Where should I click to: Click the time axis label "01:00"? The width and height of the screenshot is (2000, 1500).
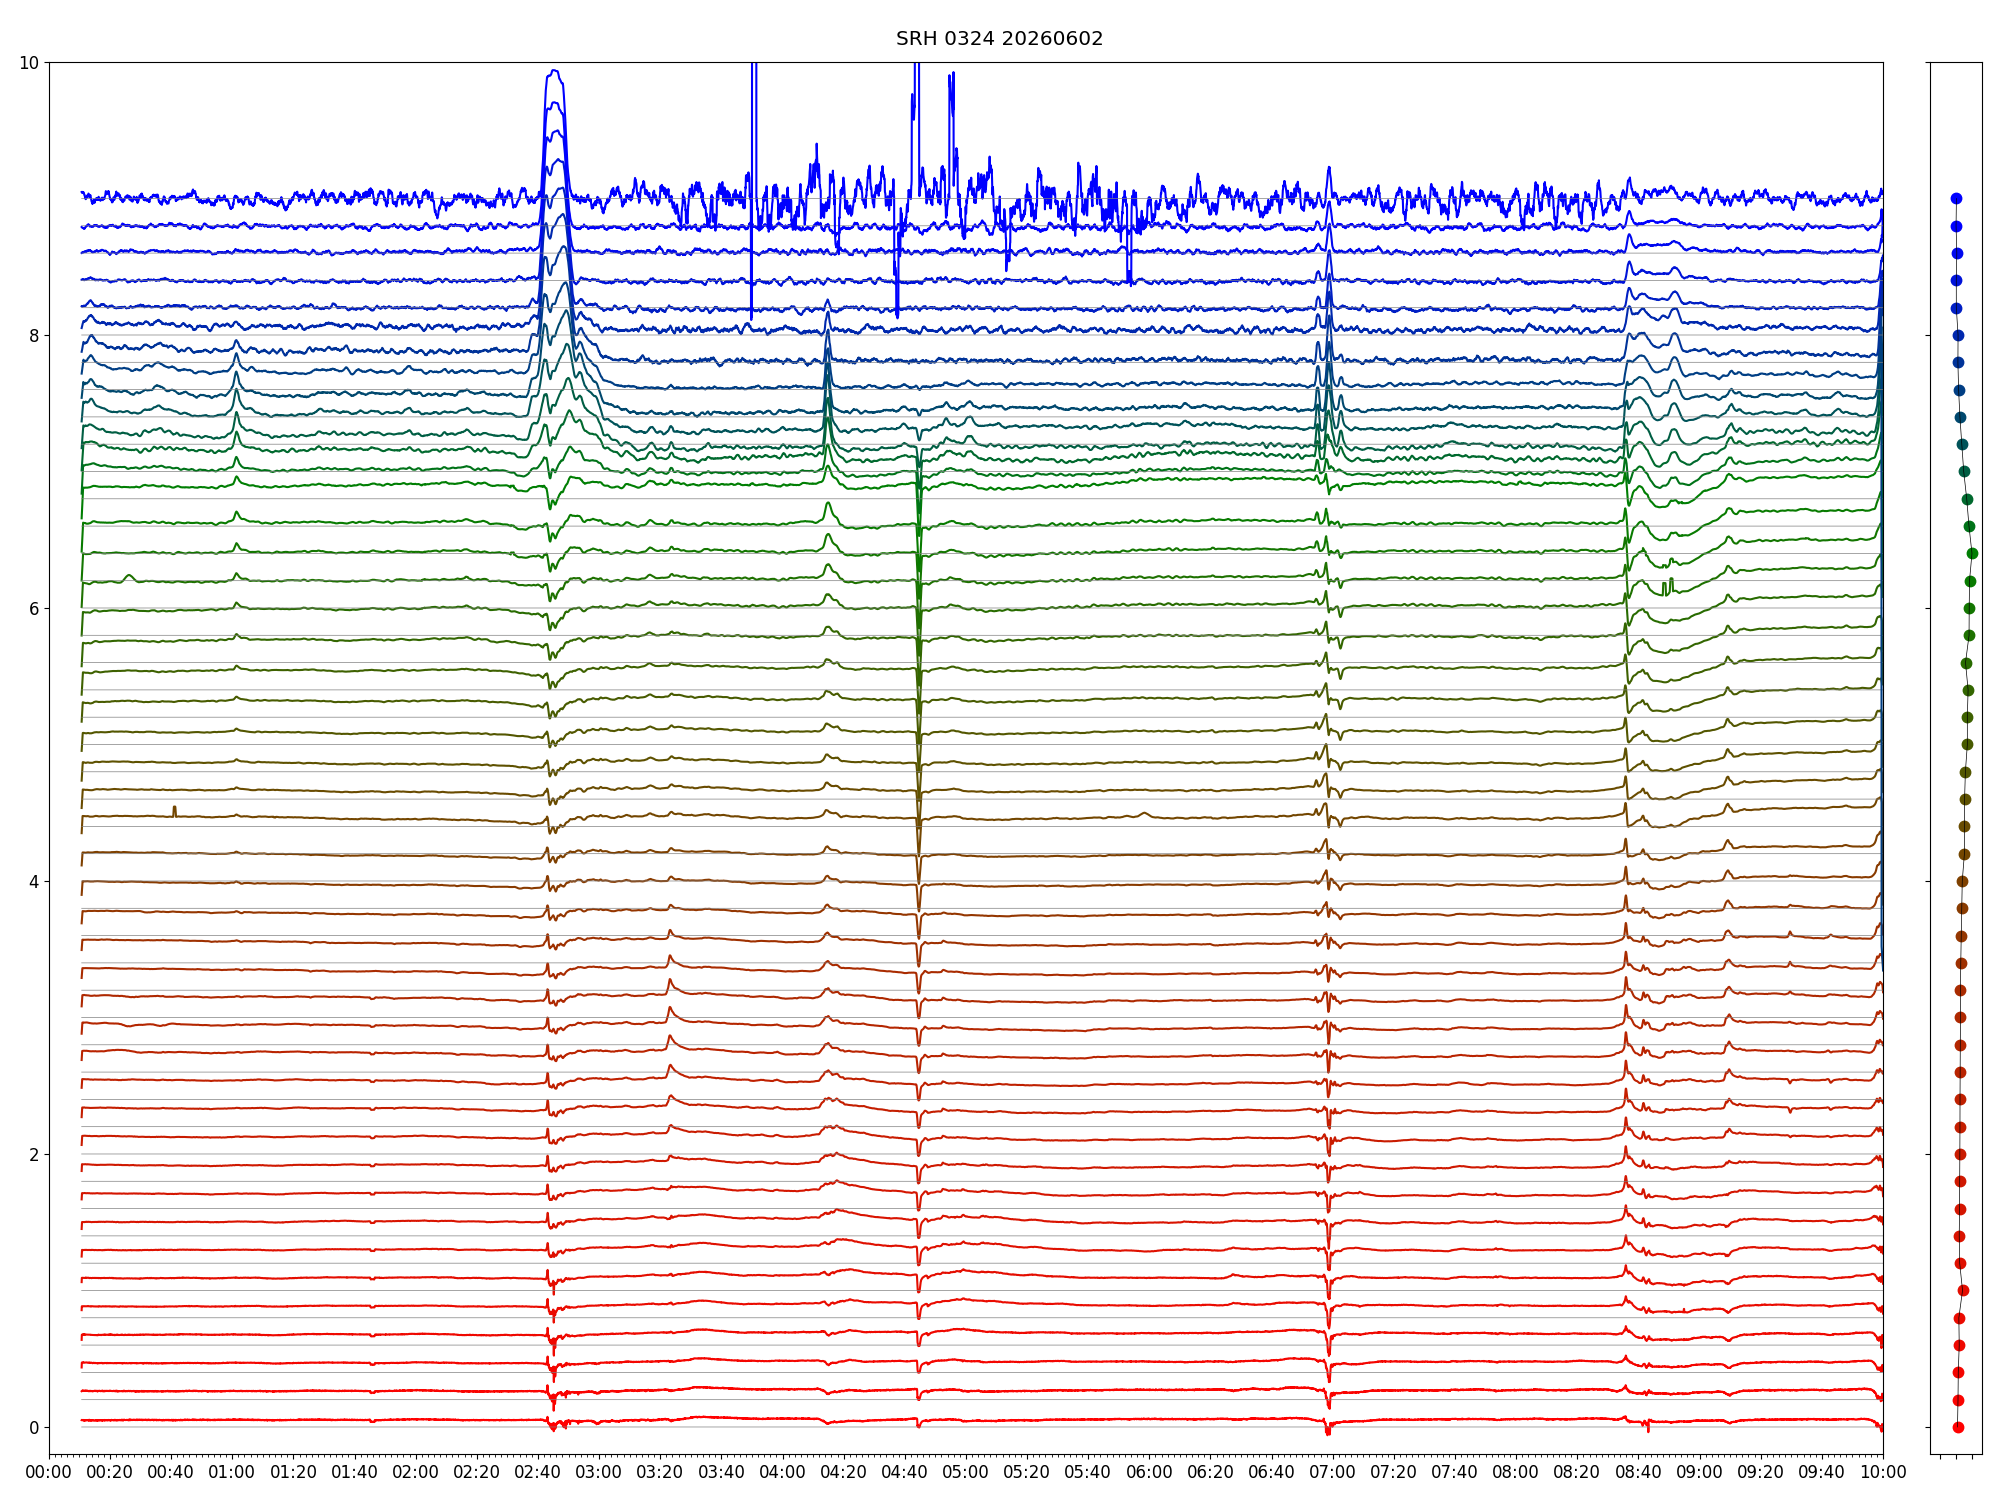232,1473
